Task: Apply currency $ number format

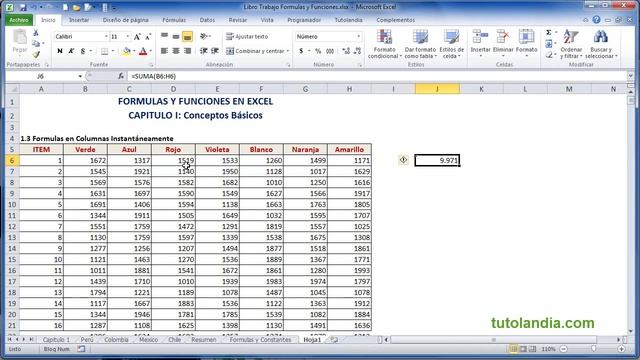Action: pyautogui.click(x=301, y=51)
